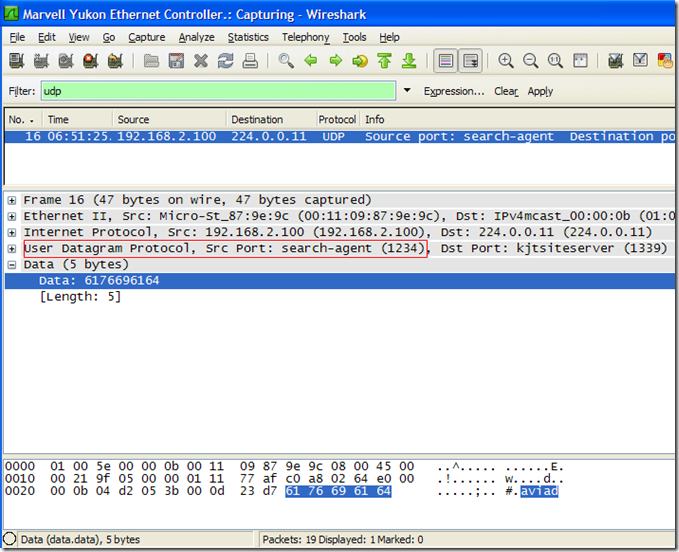Image resolution: width=679 pixels, height=552 pixels.
Task: Open the View menu
Action: point(79,37)
